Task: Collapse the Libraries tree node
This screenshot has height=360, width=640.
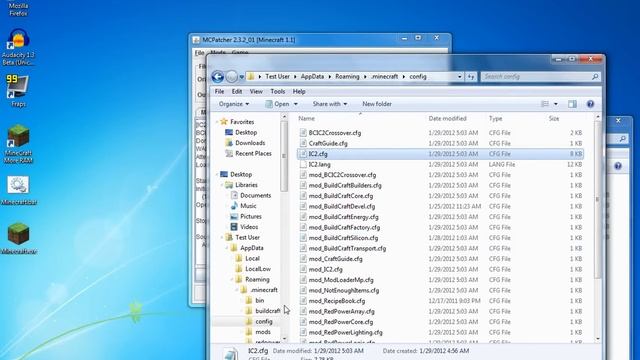Action: pyautogui.click(x=222, y=185)
